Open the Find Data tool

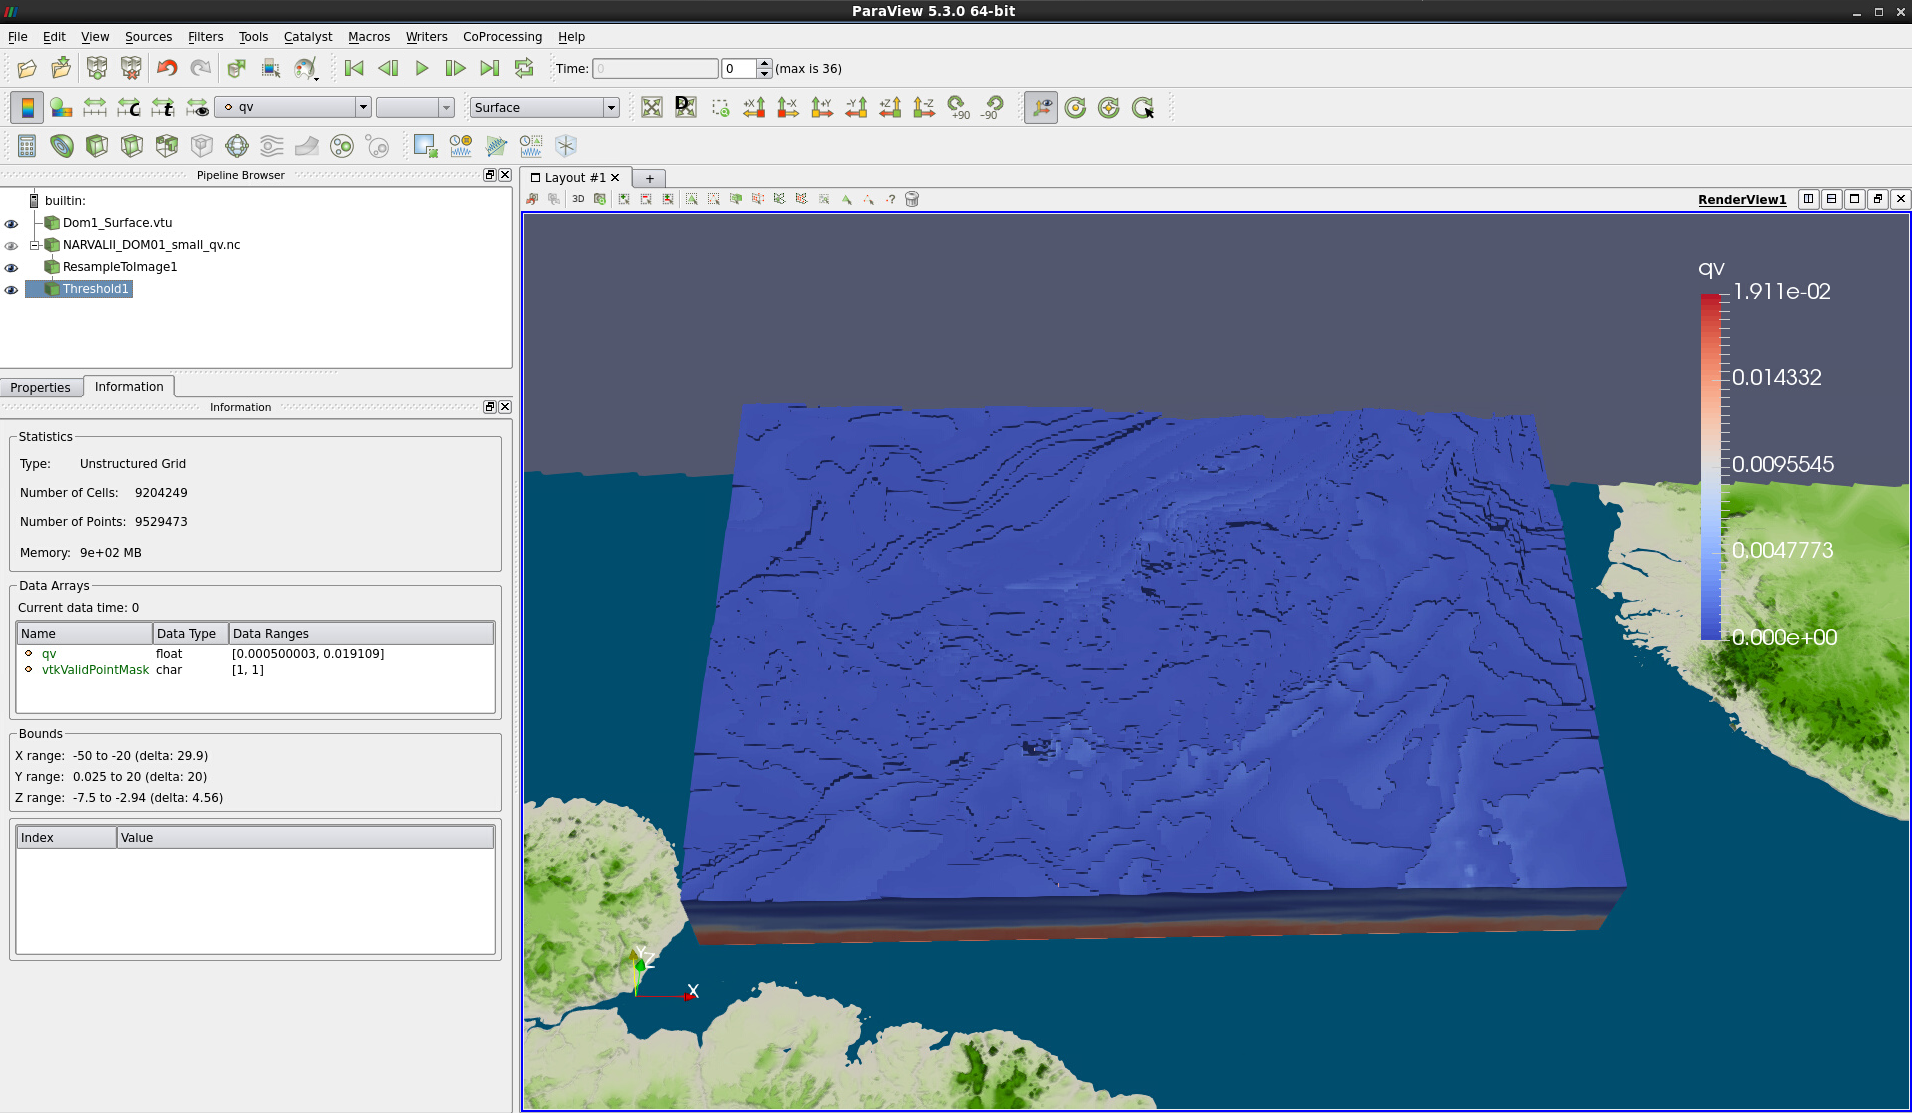tap(270, 68)
